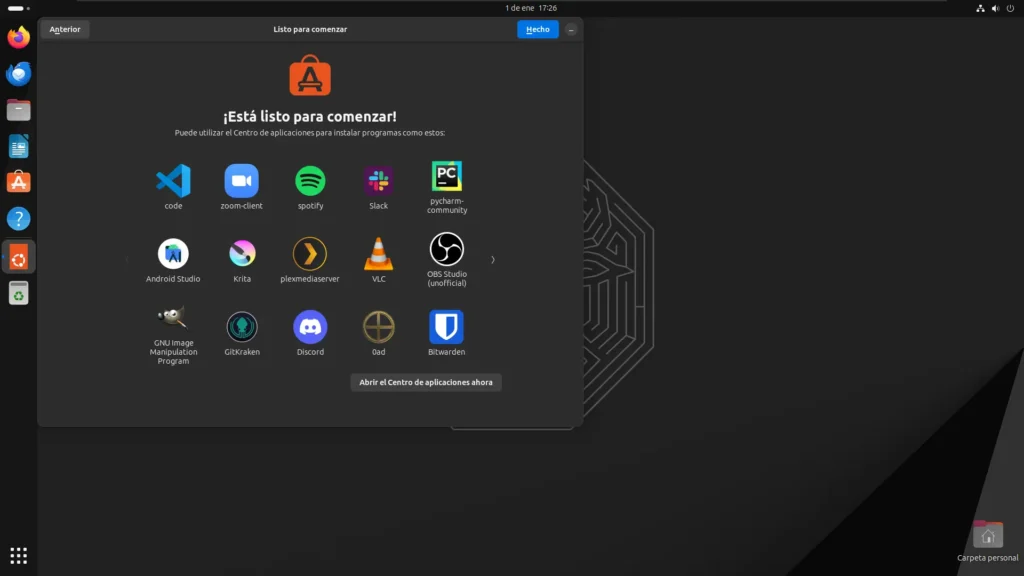Select the GNU Image Manipulation Program icon
Viewport: 1024px width, 576px height.
coord(173,317)
